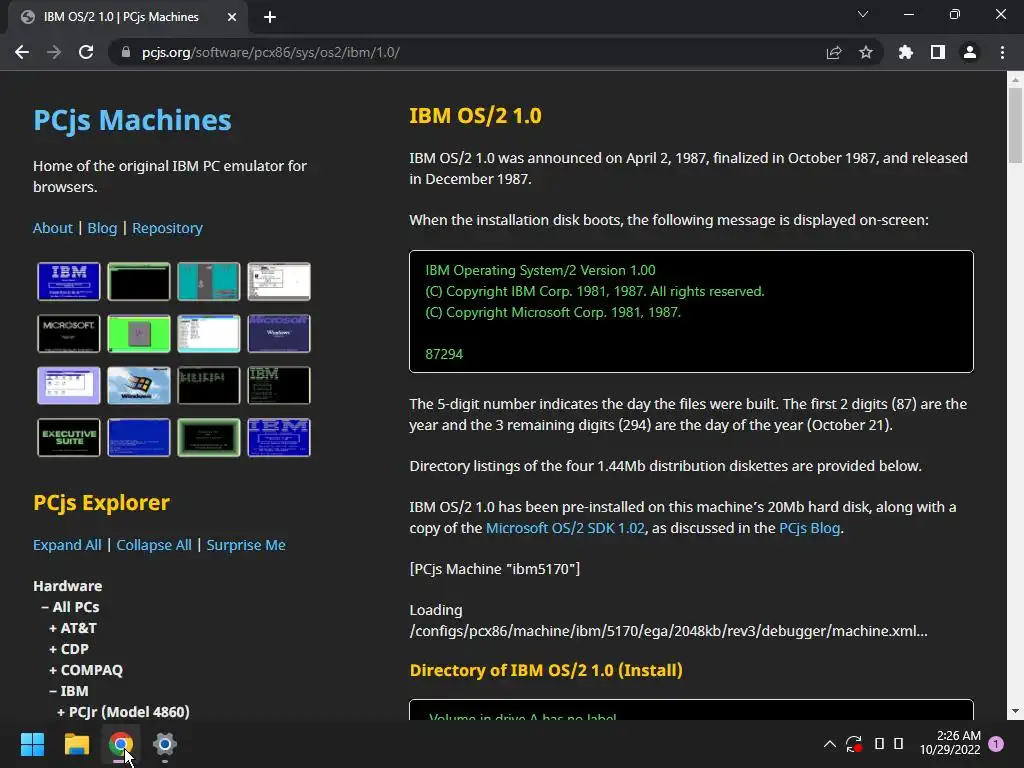The width and height of the screenshot is (1024, 768).
Task: Open the notification count badge
Action: coord(996,743)
